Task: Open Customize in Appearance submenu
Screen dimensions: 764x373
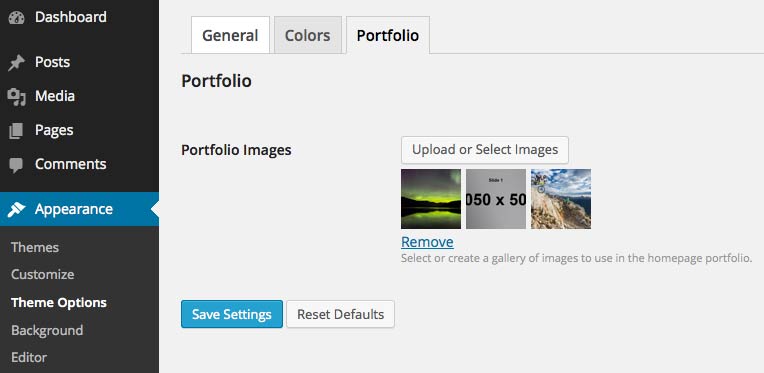Action: pyautogui.click(x=42, y=274)
